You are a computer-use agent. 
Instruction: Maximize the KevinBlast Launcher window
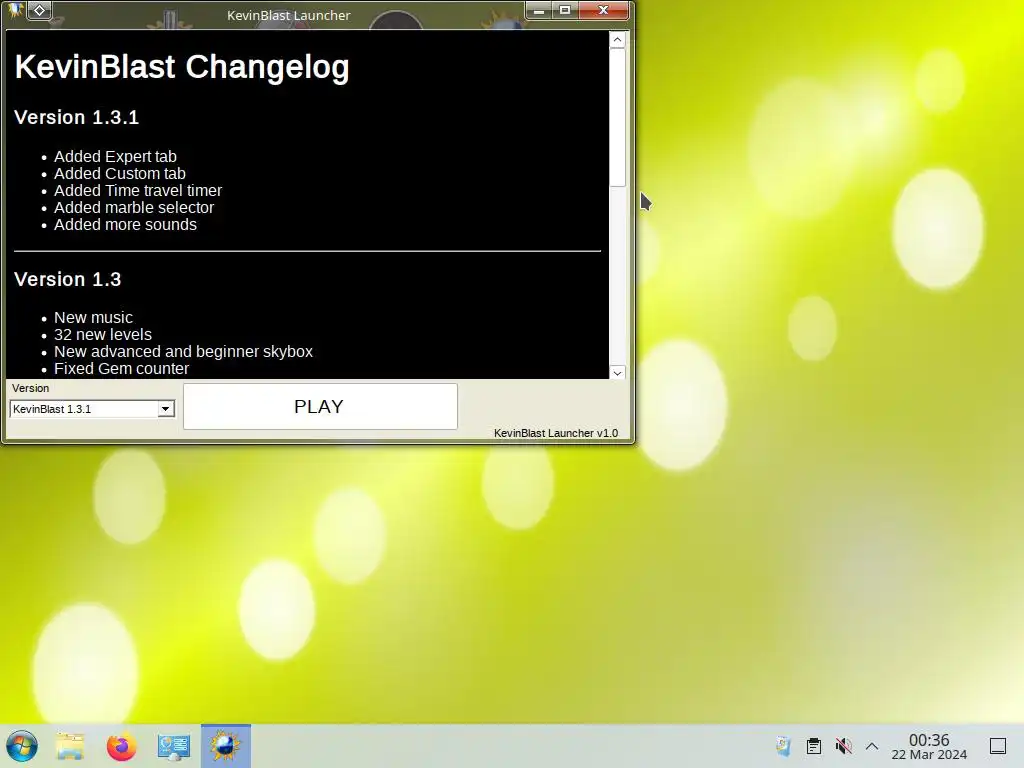565,10
